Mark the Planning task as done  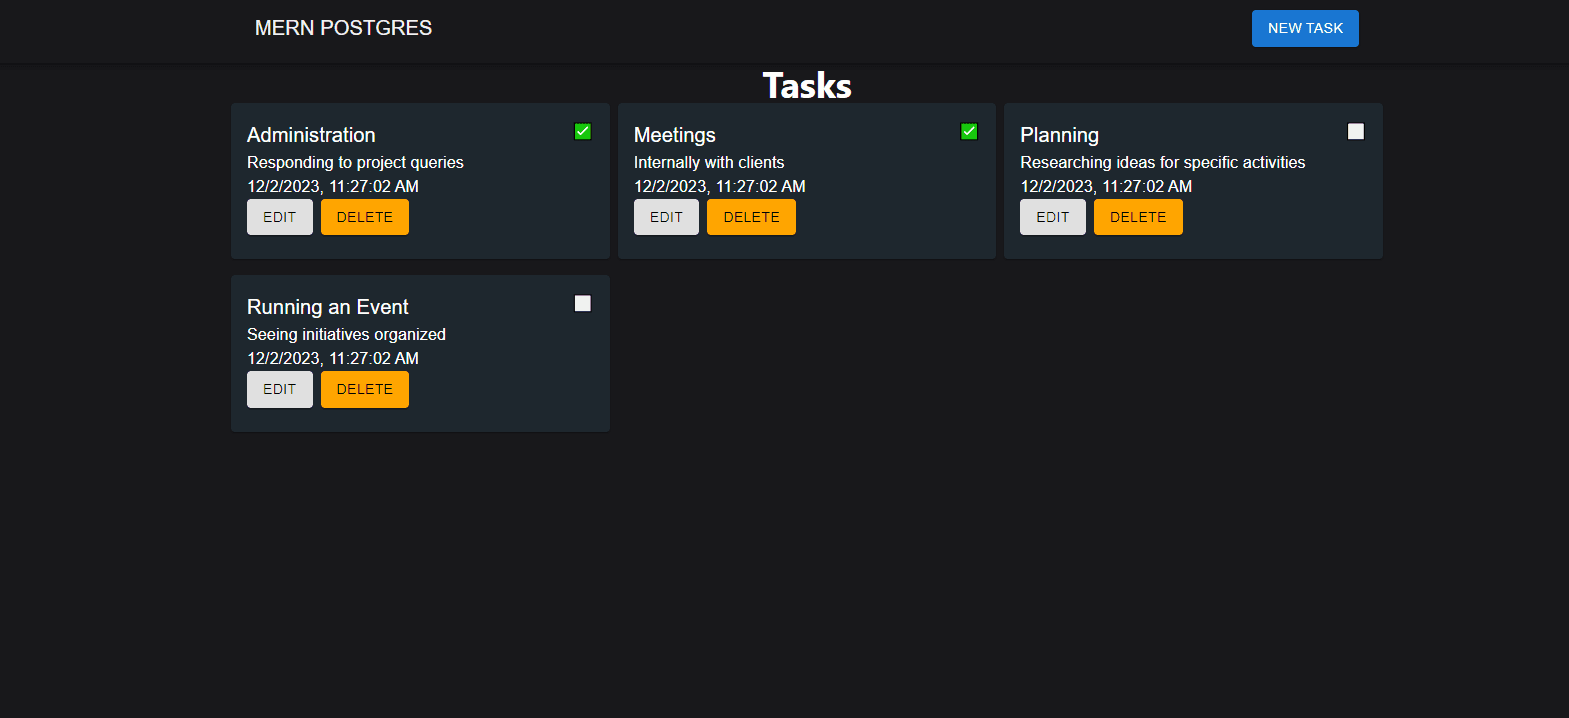(x=1356, y=132)
